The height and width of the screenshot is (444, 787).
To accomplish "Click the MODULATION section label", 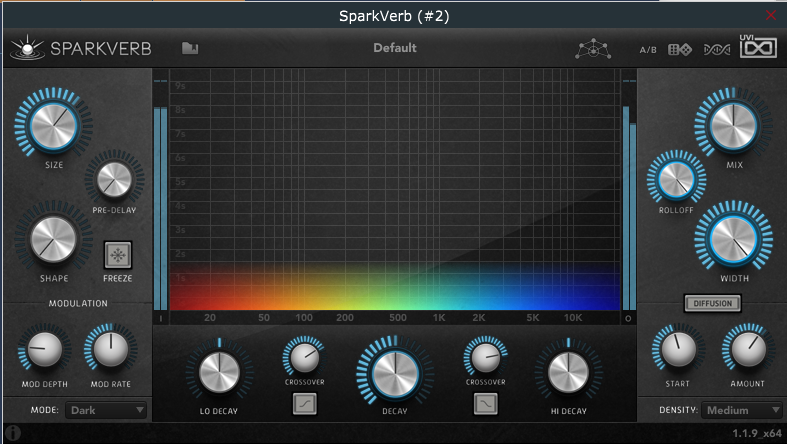I will [x=78, y=304].
